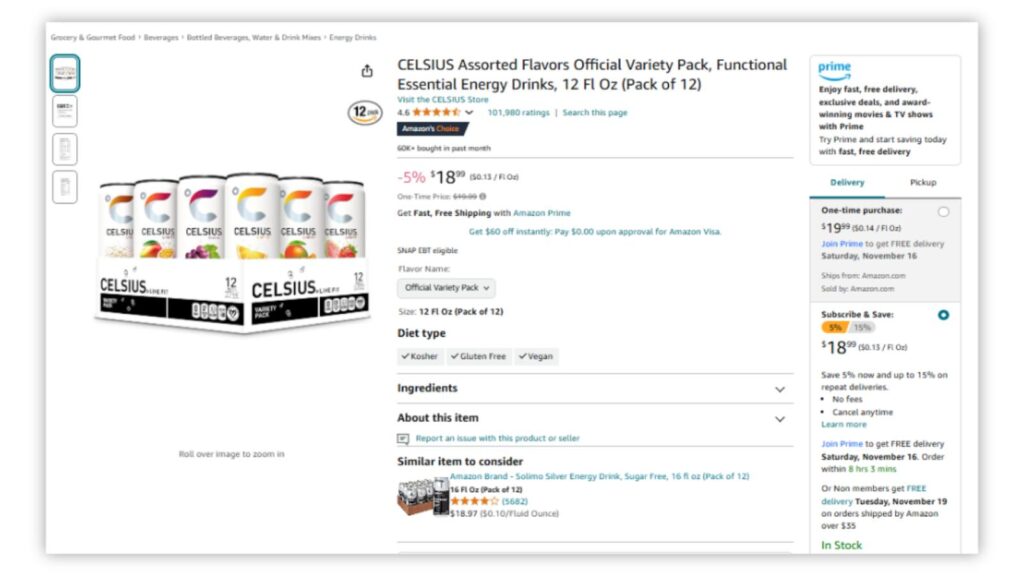Open the Visit the CELSIUS Store link
1024x576 pixels.
pos(444,99)
